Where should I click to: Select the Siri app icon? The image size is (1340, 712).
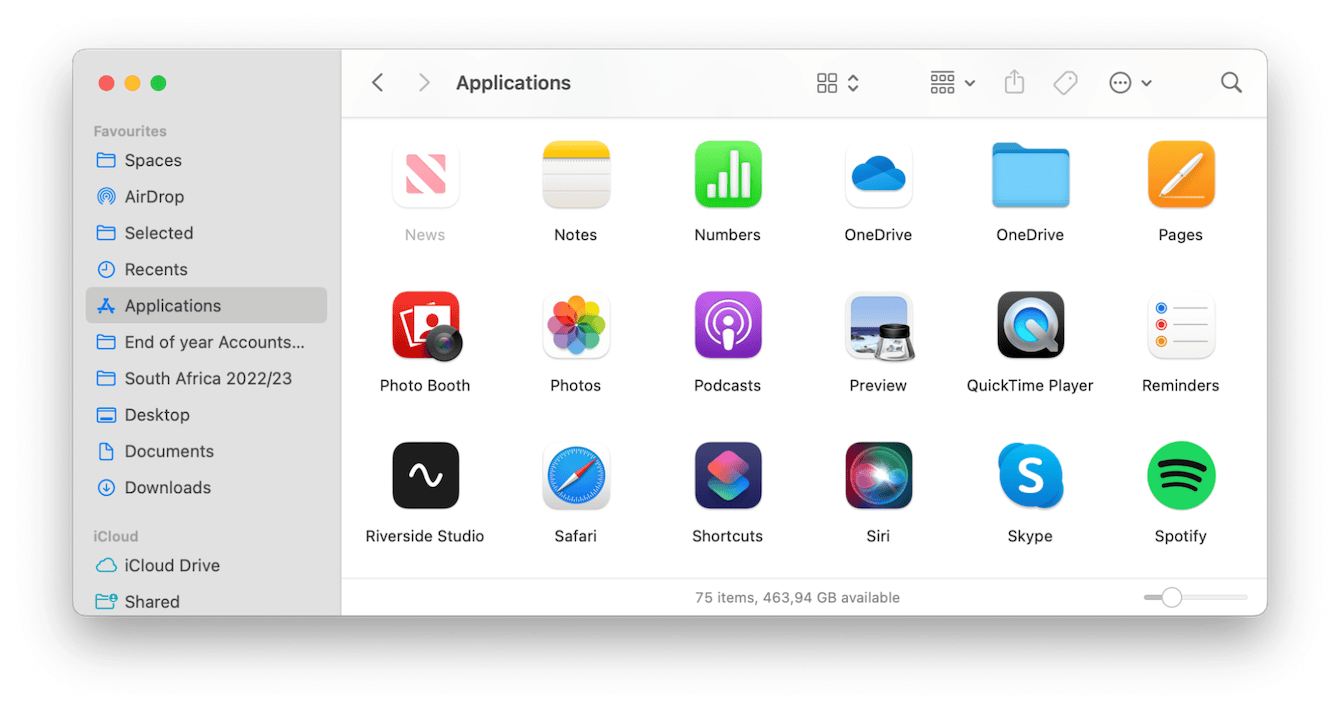878,476
